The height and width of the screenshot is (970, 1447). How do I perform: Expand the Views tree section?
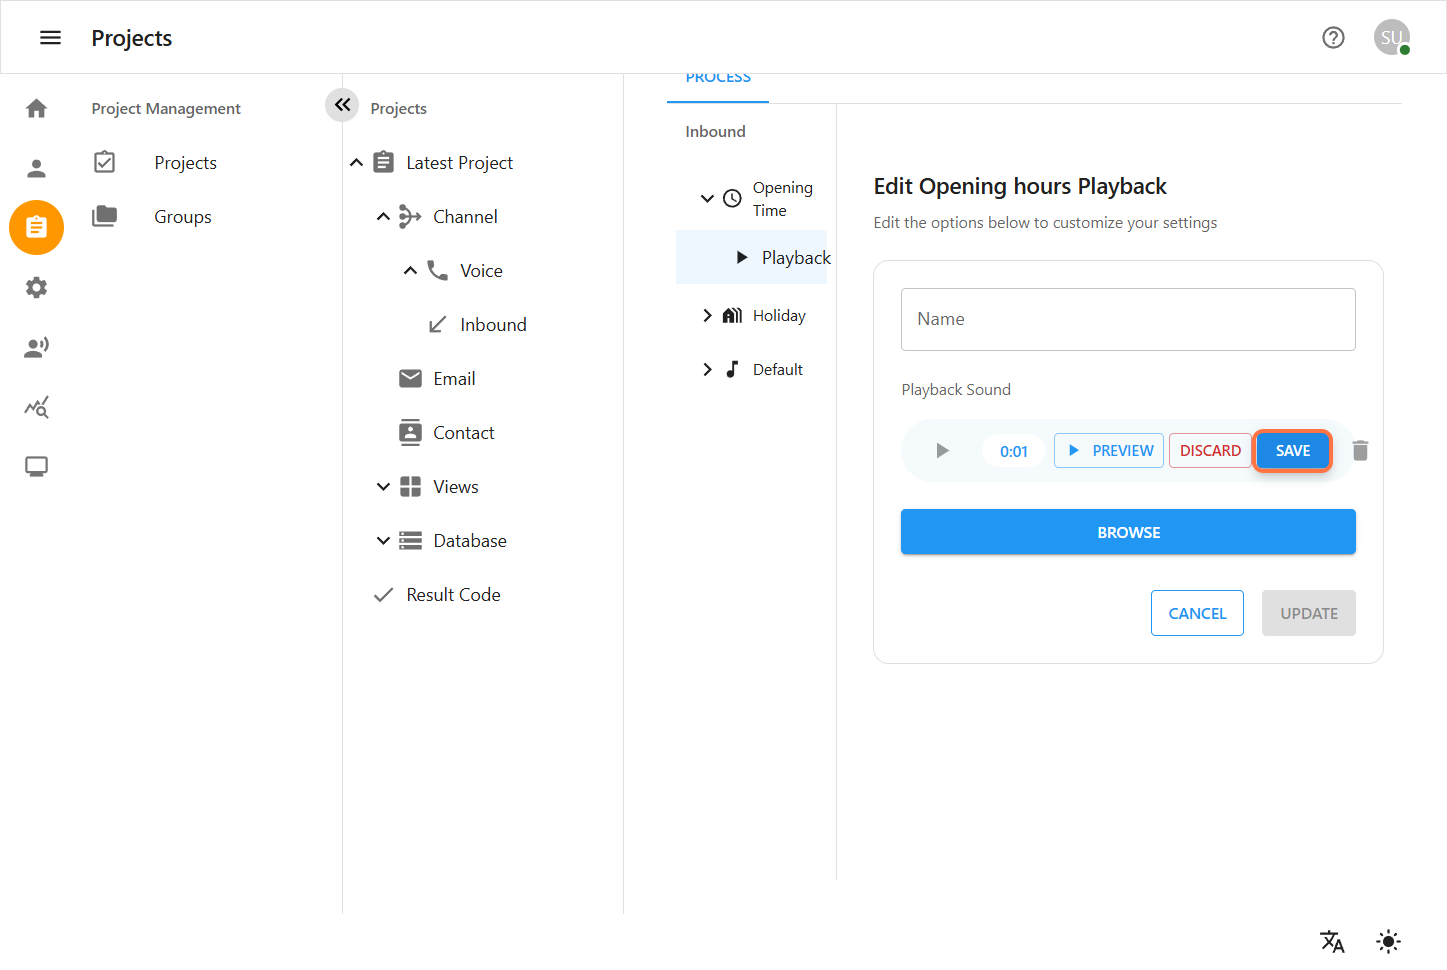(x=383, y=487)
